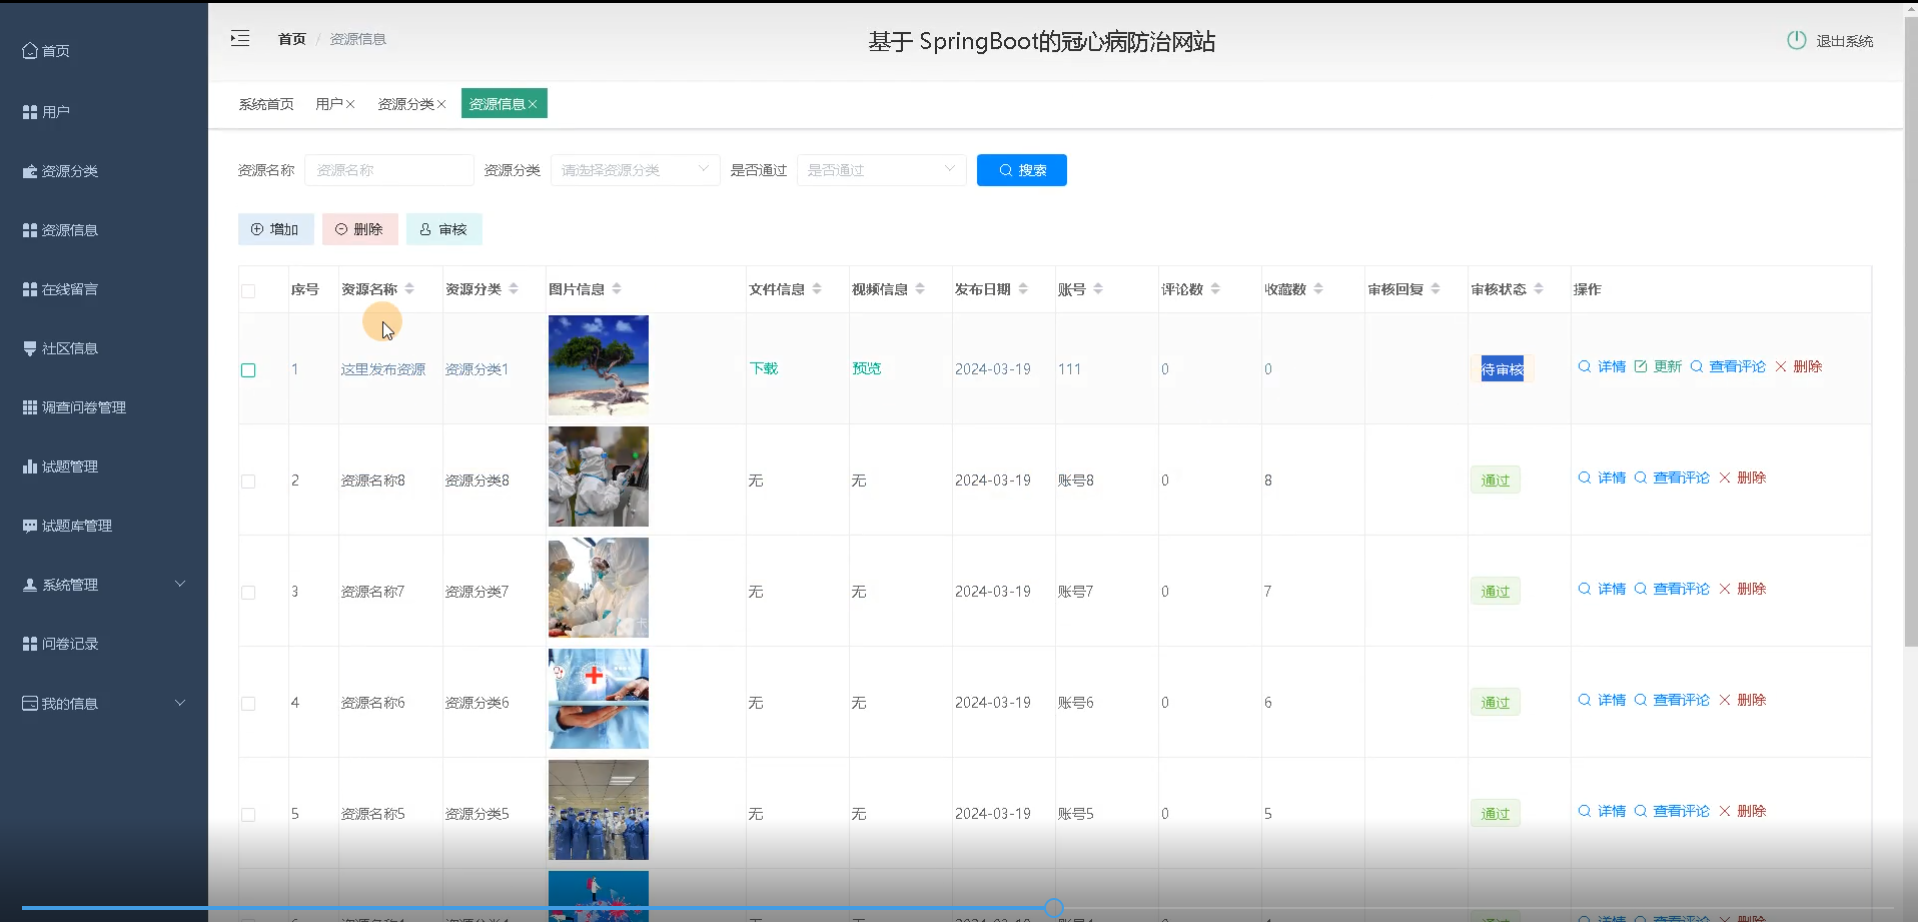Click the blue 搜索 button
This screenshot has height=922, width=1918.
pyautogui.click(x=1021, y=170)
